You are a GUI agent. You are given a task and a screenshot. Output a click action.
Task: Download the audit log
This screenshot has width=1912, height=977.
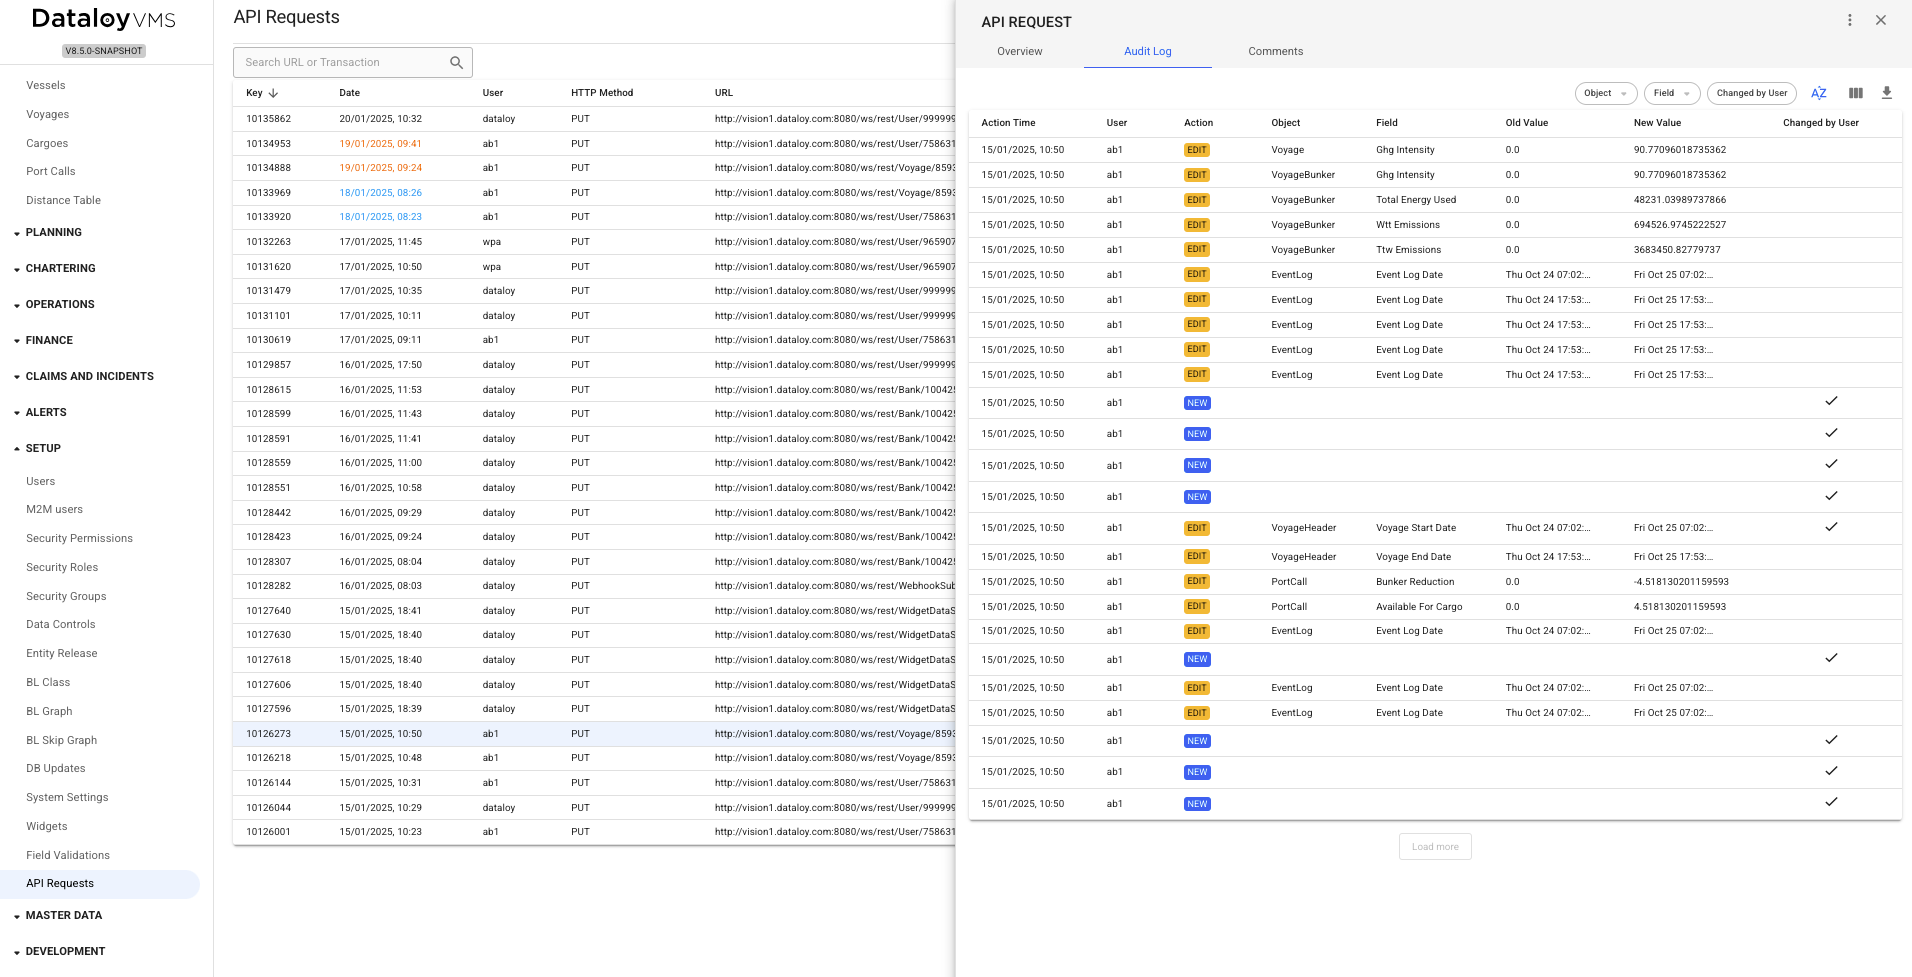tap(1886, 93)
